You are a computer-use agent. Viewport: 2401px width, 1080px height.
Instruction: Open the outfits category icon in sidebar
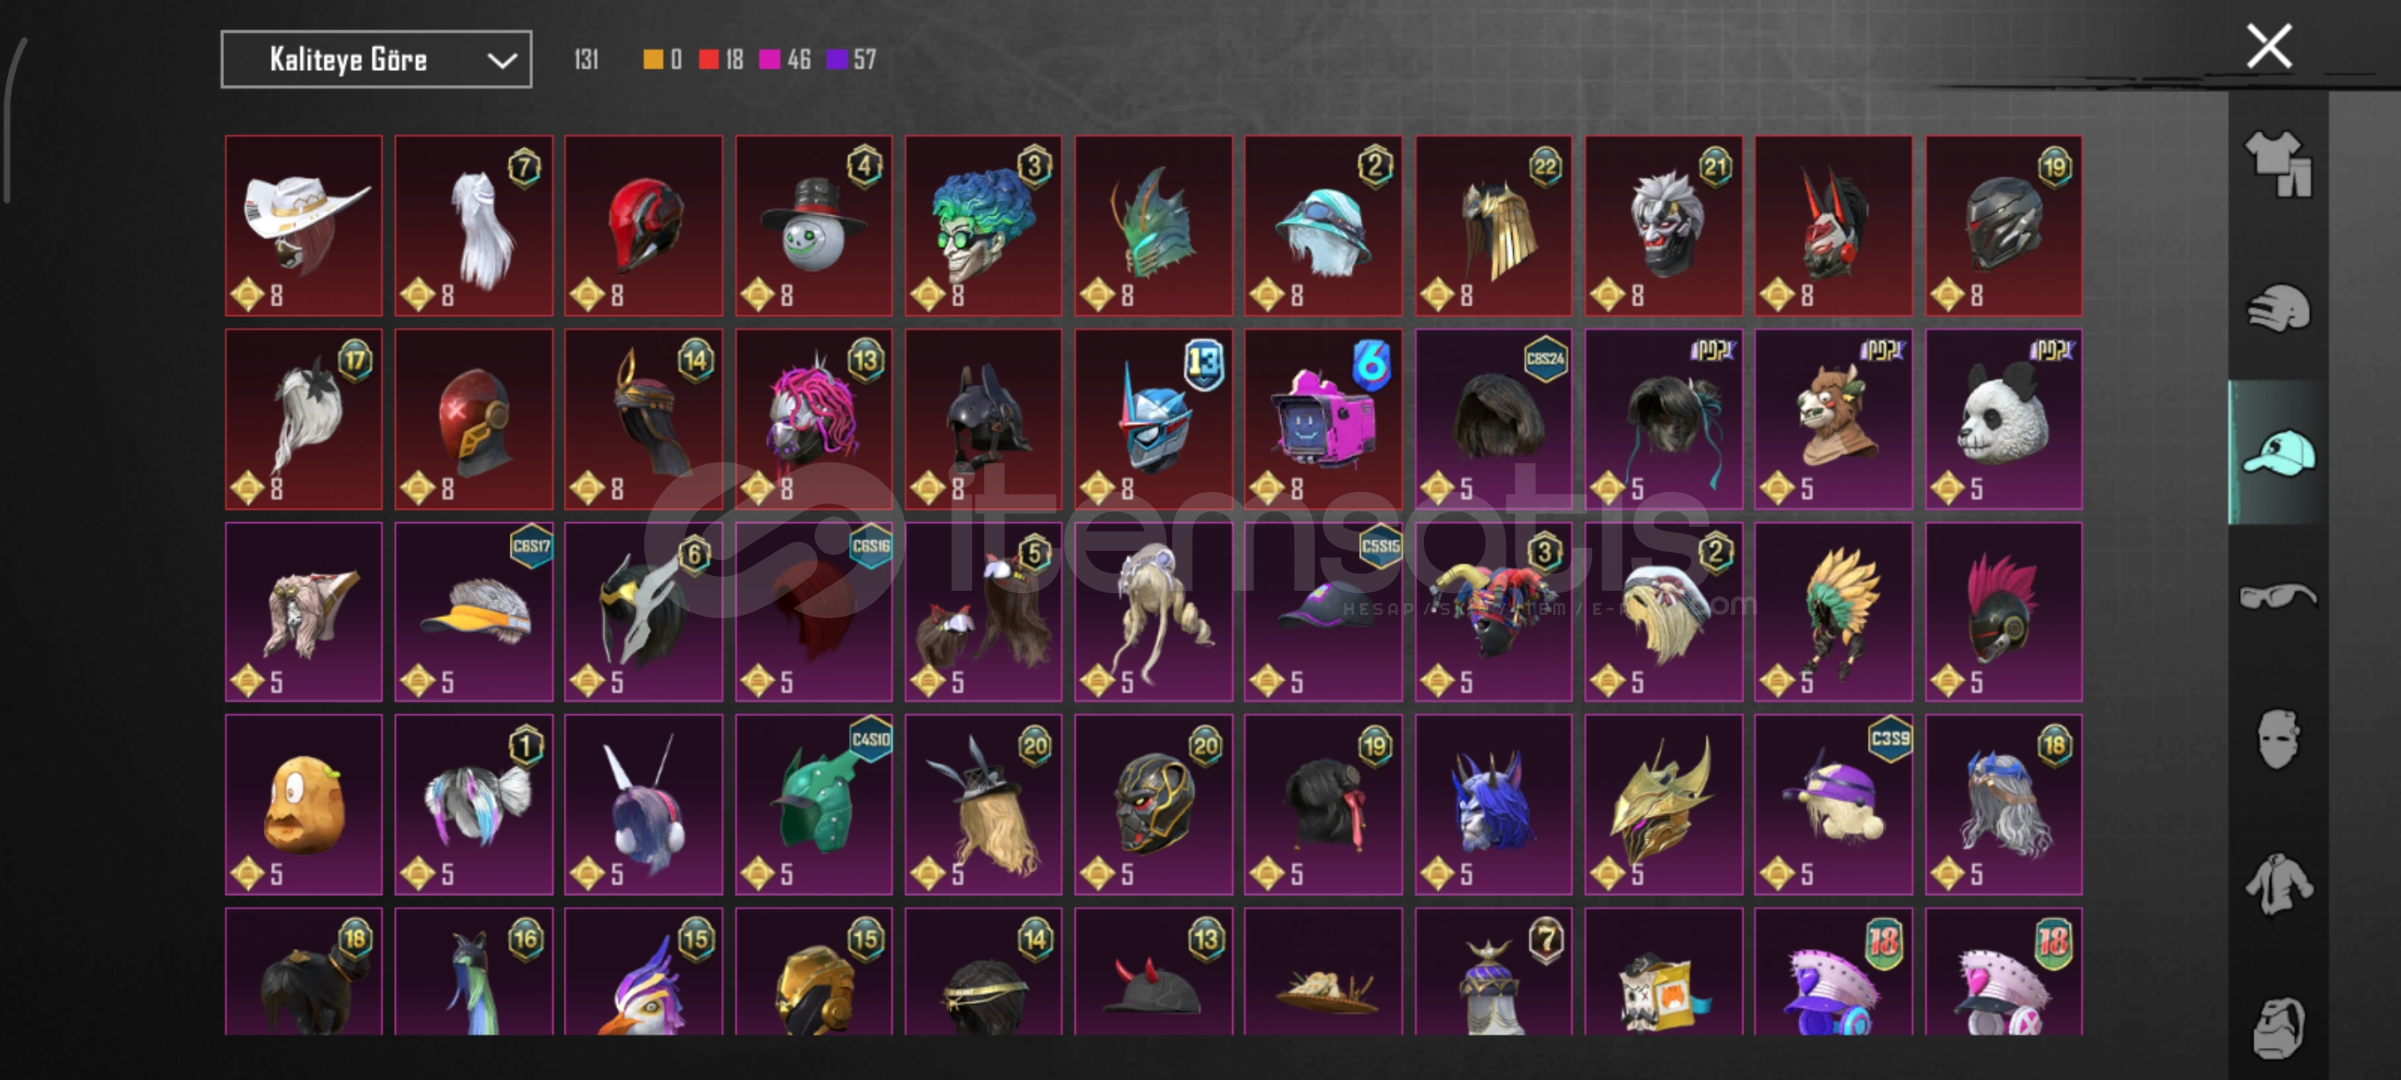point(2278,163)
